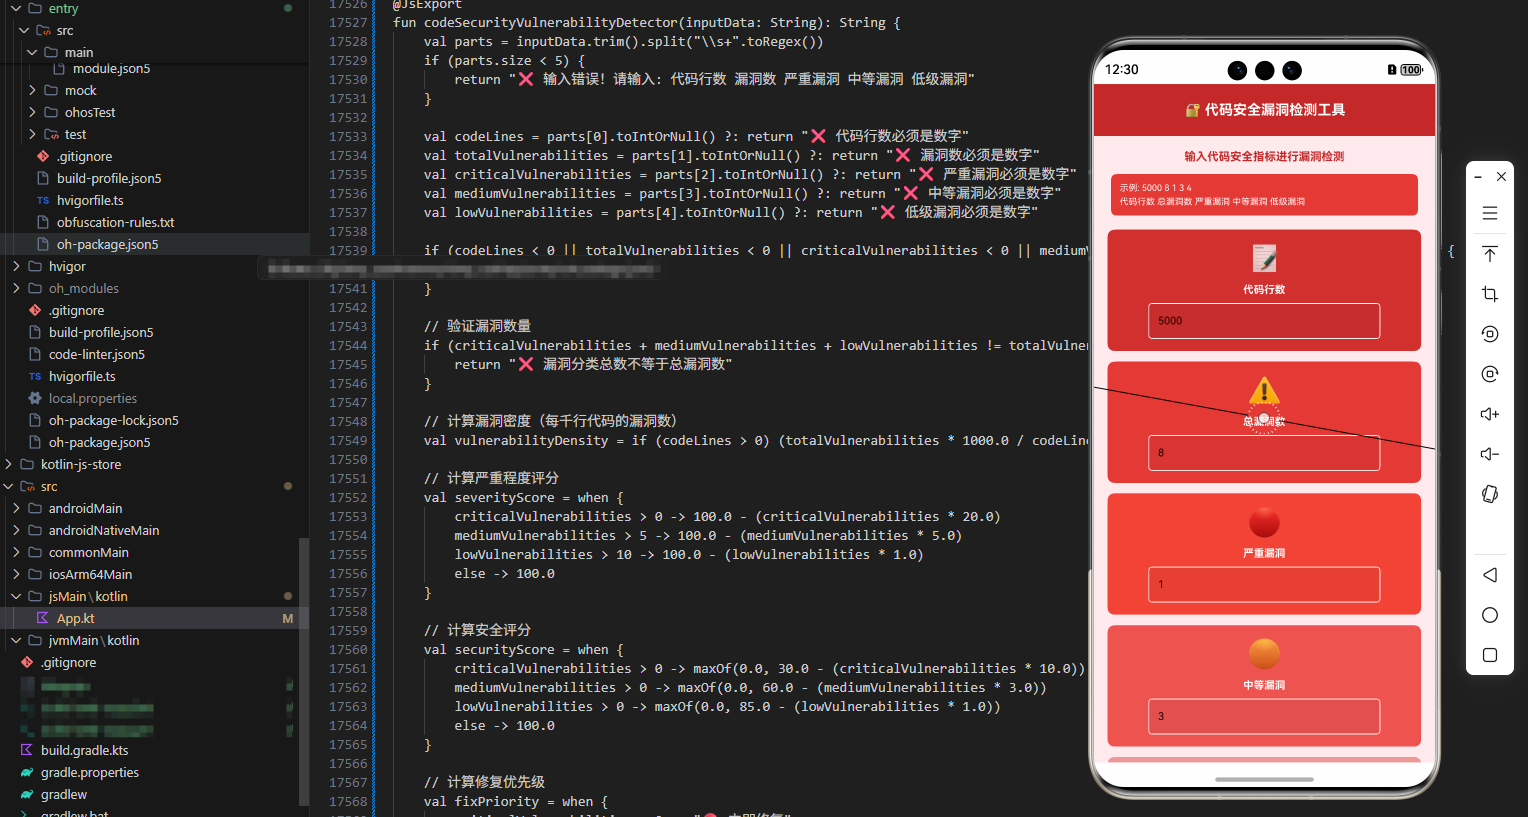Collapse the main folder
The image size is (1528, 817).
coord(32,52)
